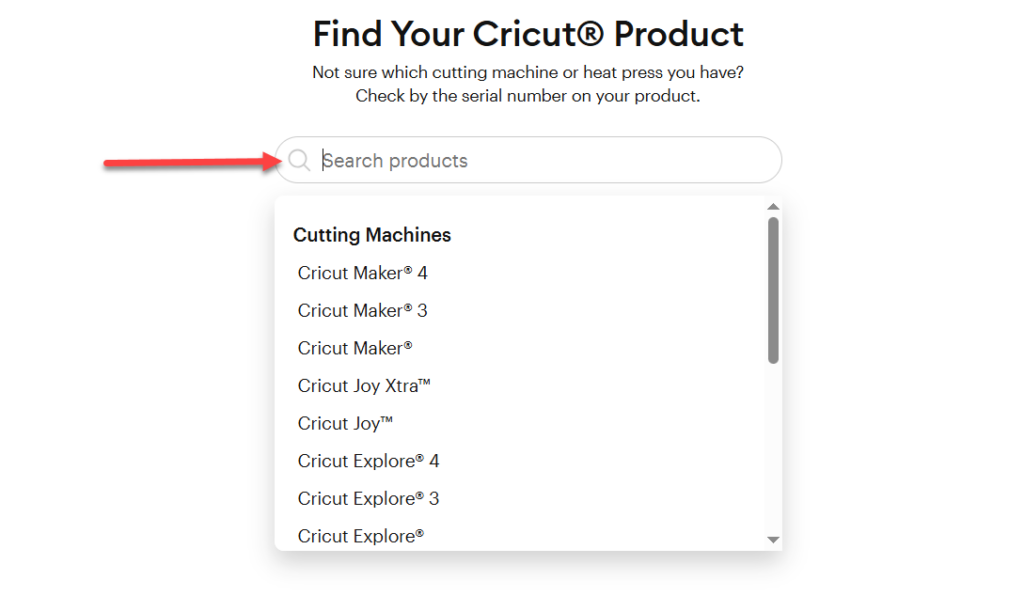Choose the Cricut Explore entry
1024x596 pixels.
click(360, 536)
